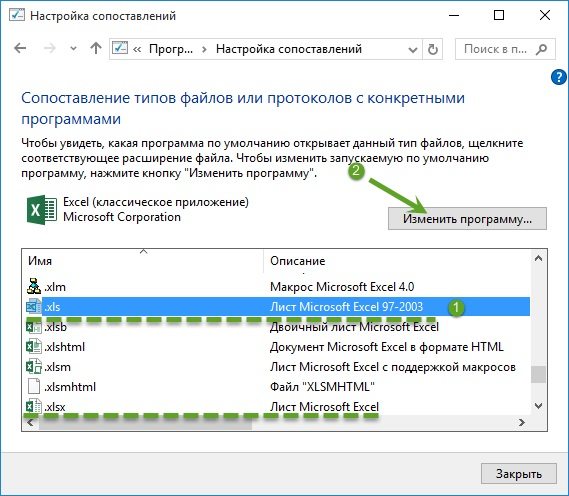Click the .xlsm file icon
Screen dimensions: 569x496
pos(34,366)
